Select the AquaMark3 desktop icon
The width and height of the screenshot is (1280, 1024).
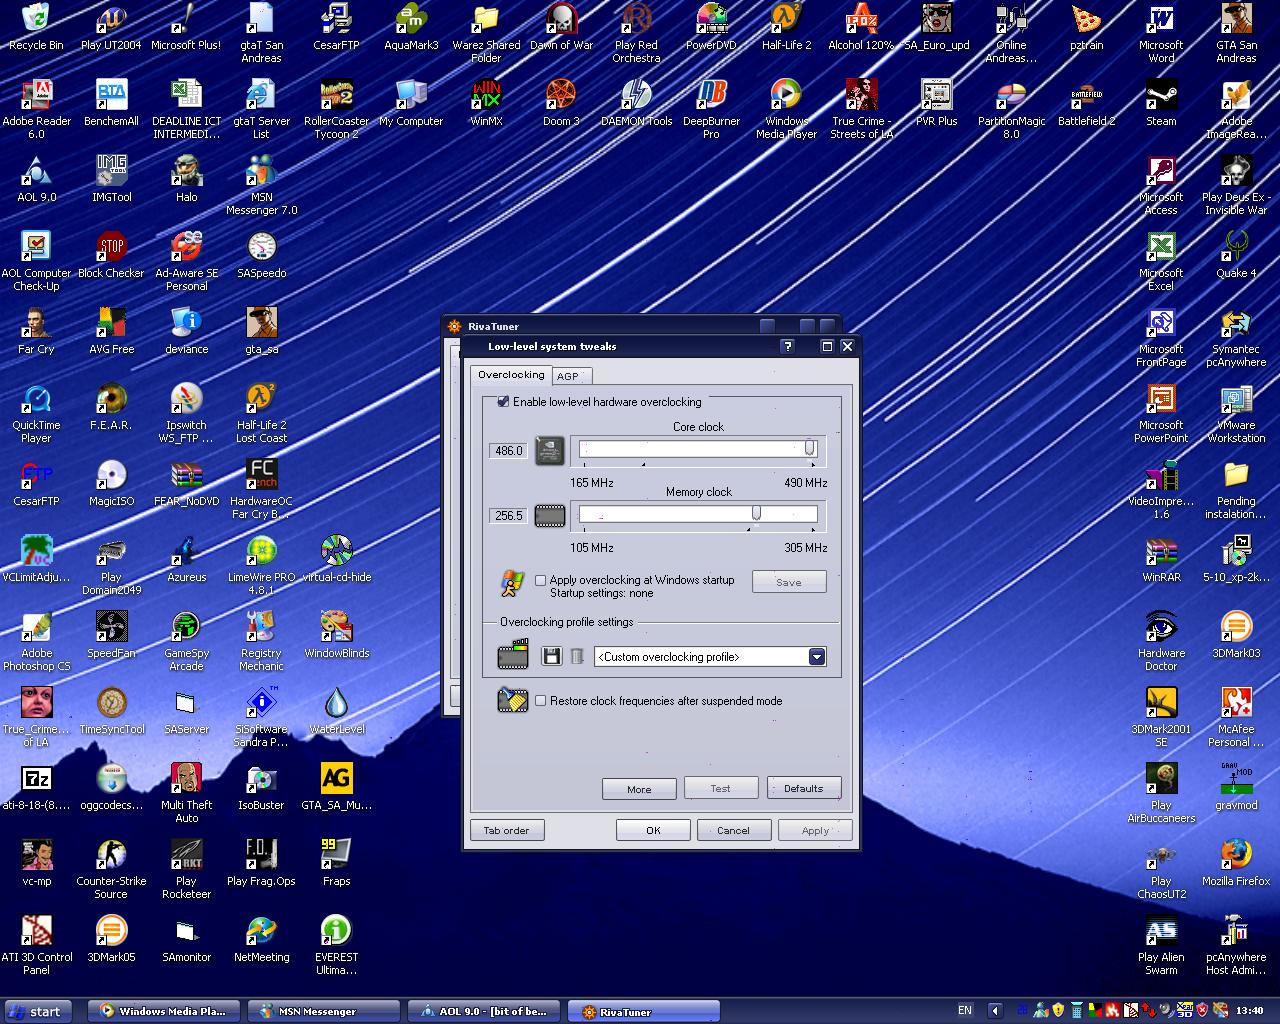click(x=411, y=27)
